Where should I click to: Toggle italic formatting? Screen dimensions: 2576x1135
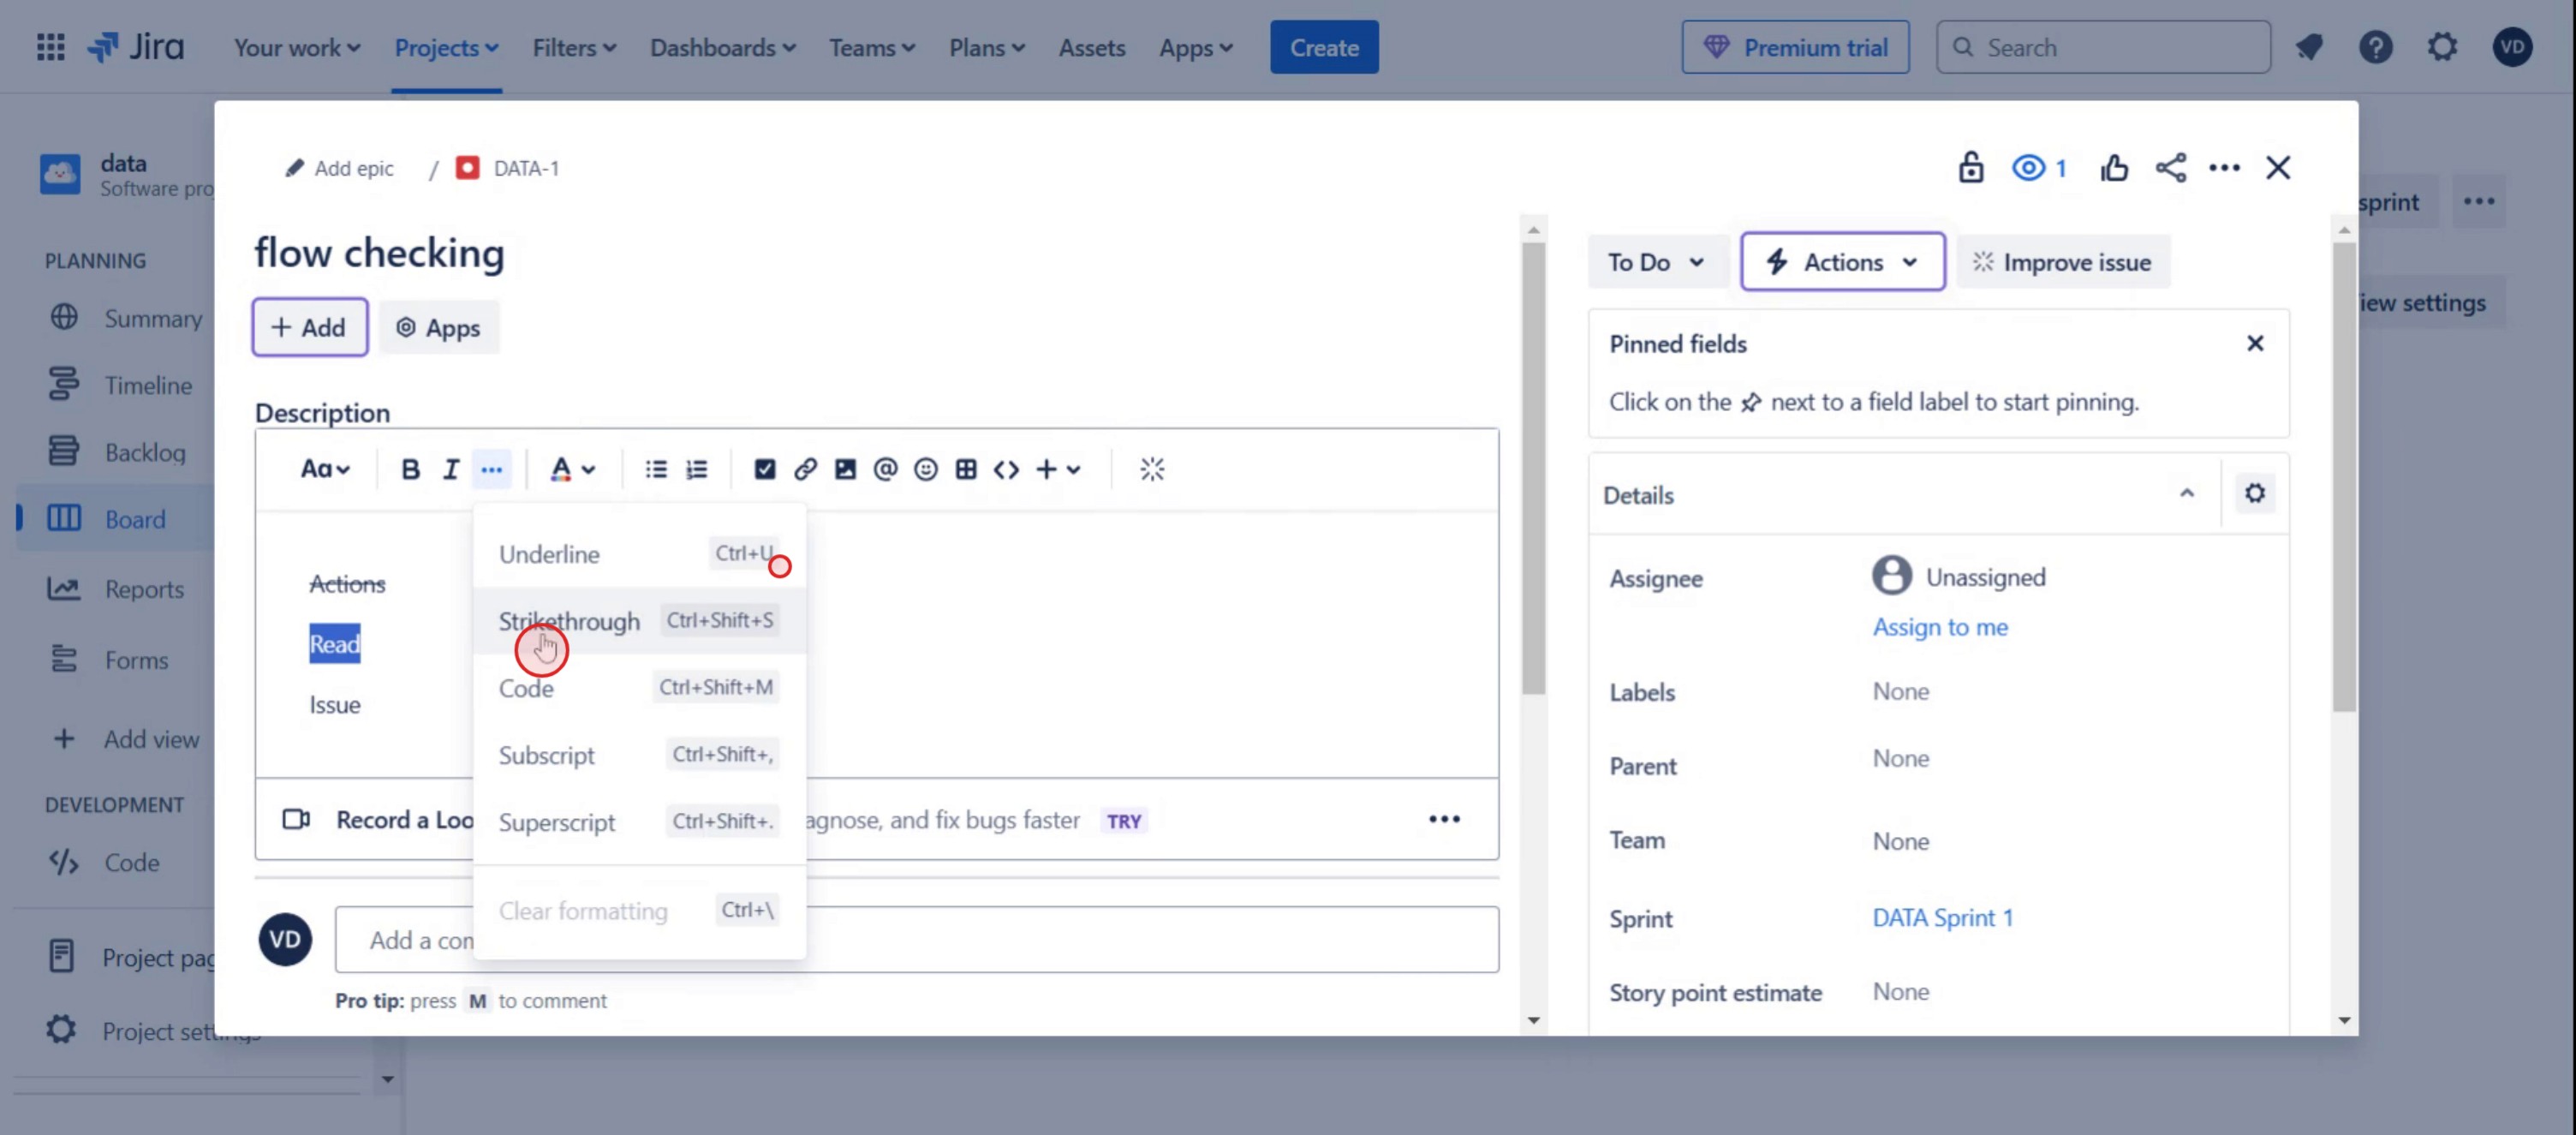[451, 469]
